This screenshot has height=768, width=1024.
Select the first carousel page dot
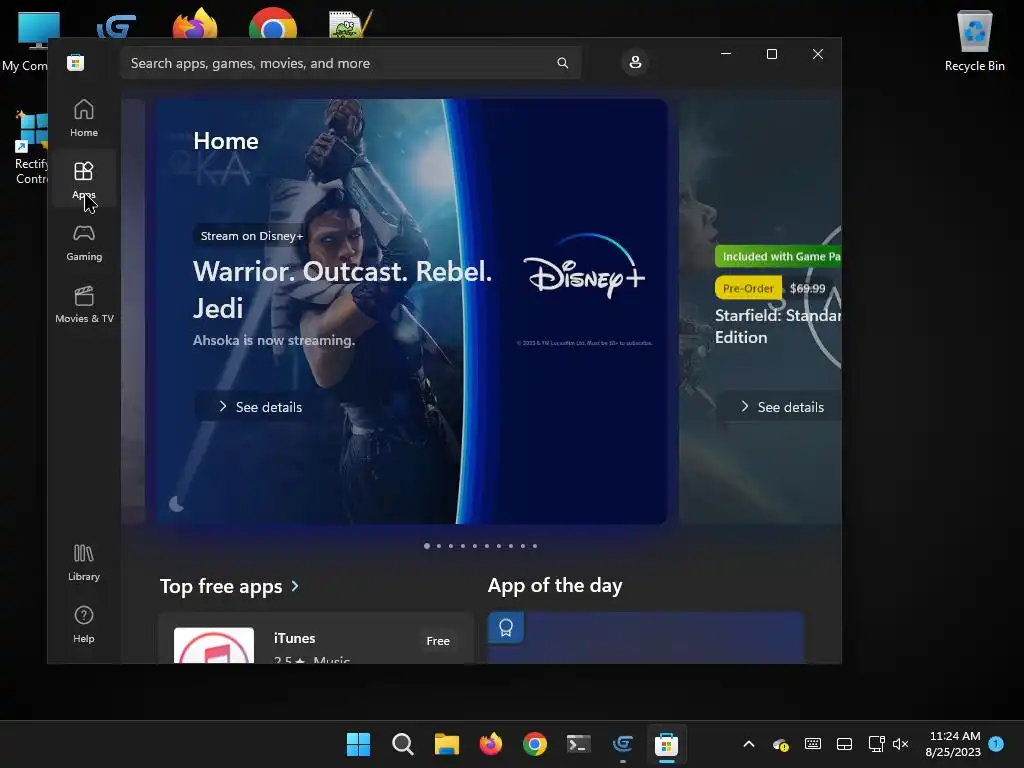(427, 546)
